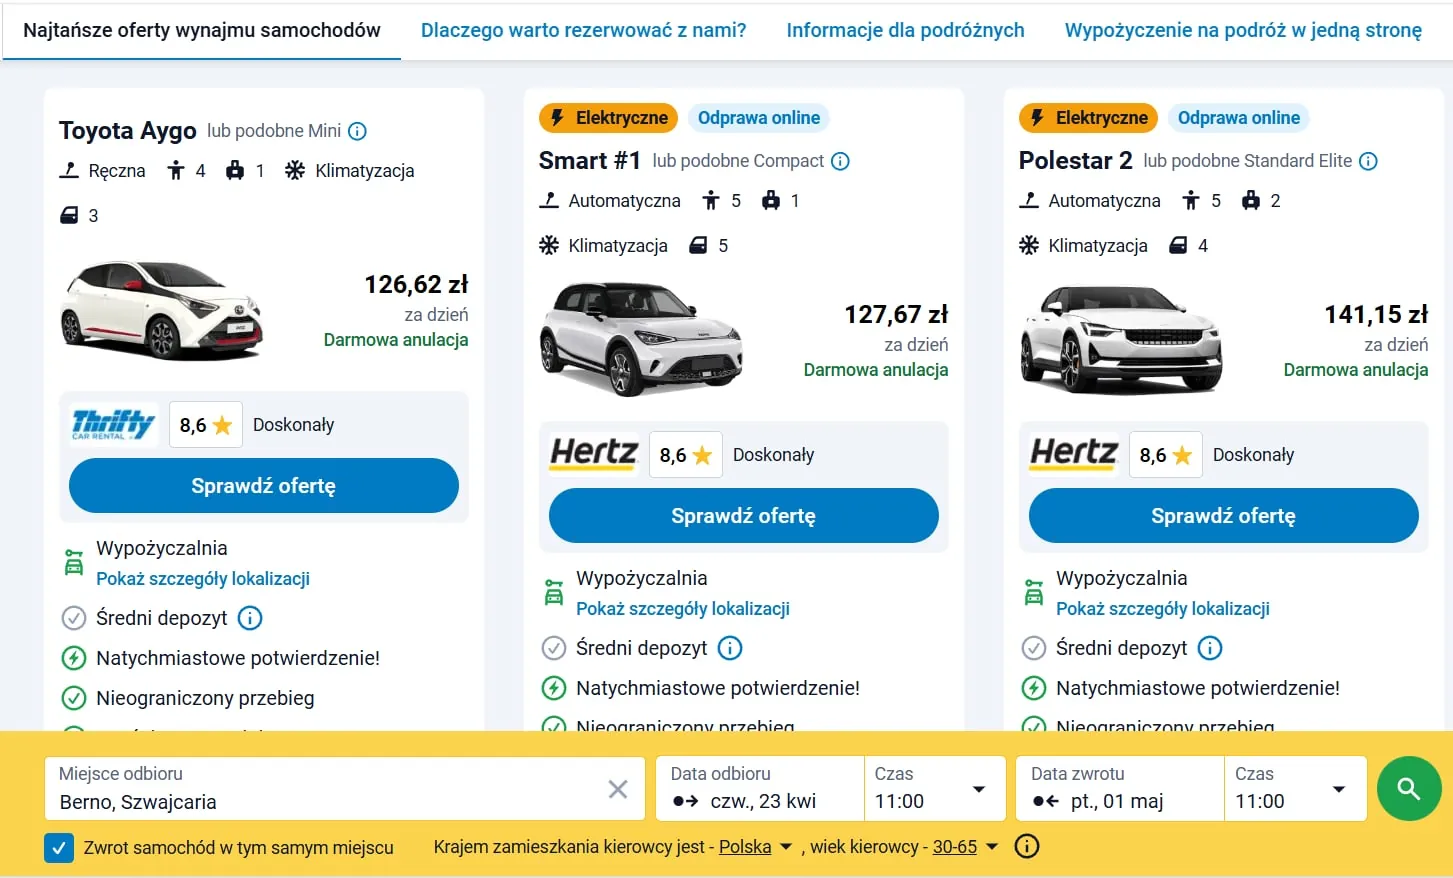Switch to Dlaczego warto rezerwować z nami tab
This screenshot has width=1453, height=878.
[x=583, y=29]
